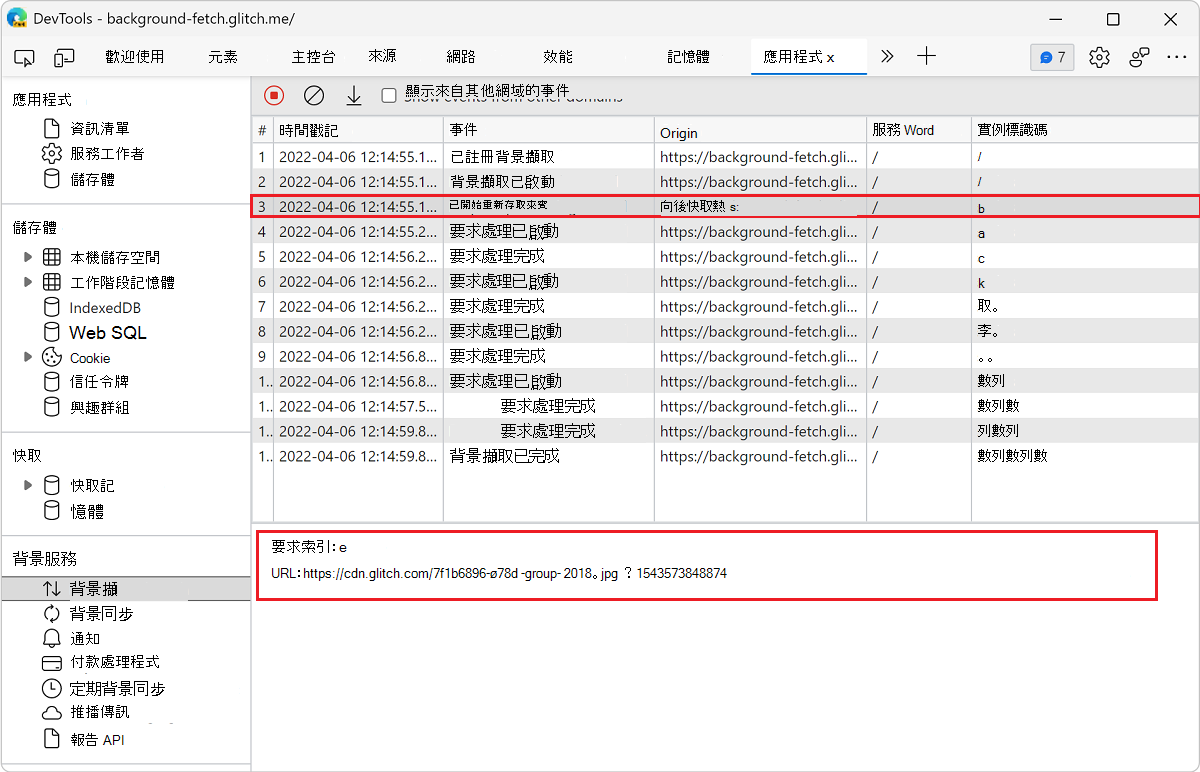Toggle the device emulation icon

[x=64, y=57]
